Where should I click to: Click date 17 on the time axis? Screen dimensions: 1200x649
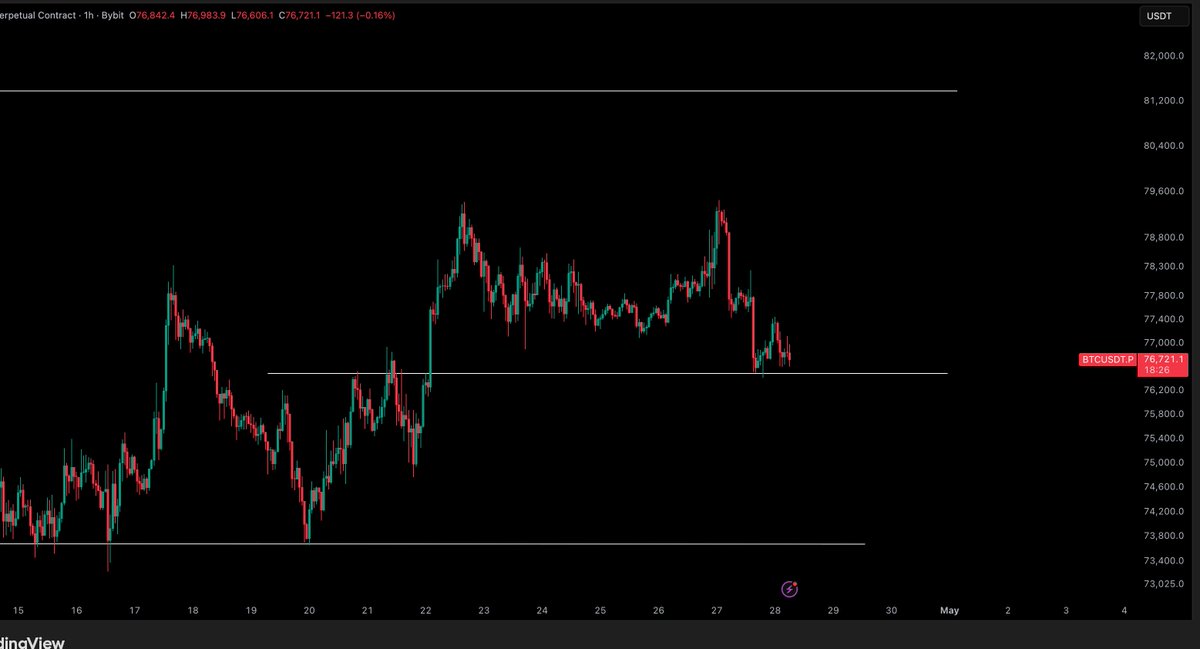pyautogui.click(x=134, y=610)
